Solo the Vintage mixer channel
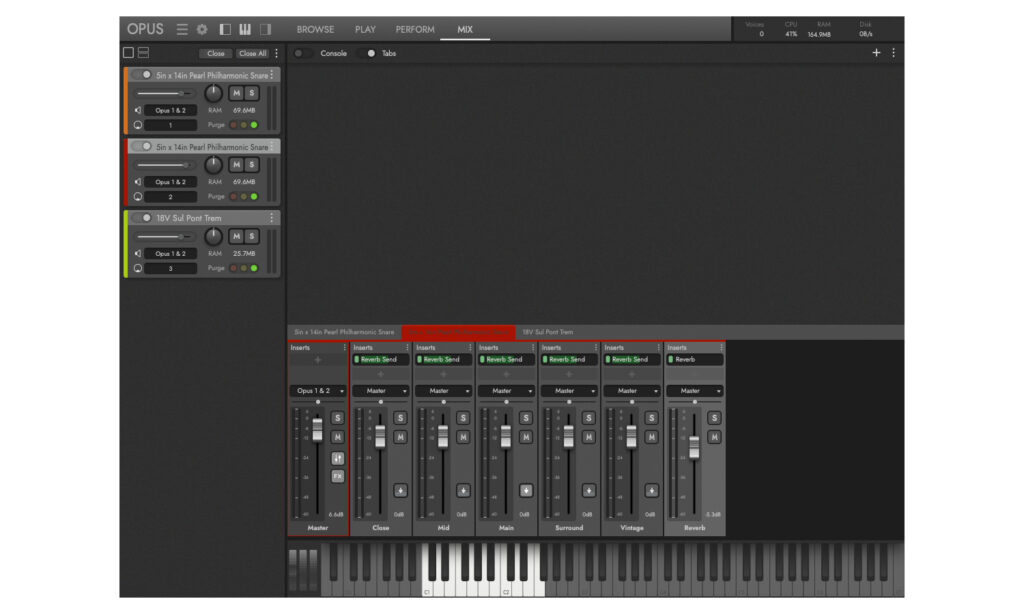This screenshot has height=614, width=1024. [x=651, y=417]
